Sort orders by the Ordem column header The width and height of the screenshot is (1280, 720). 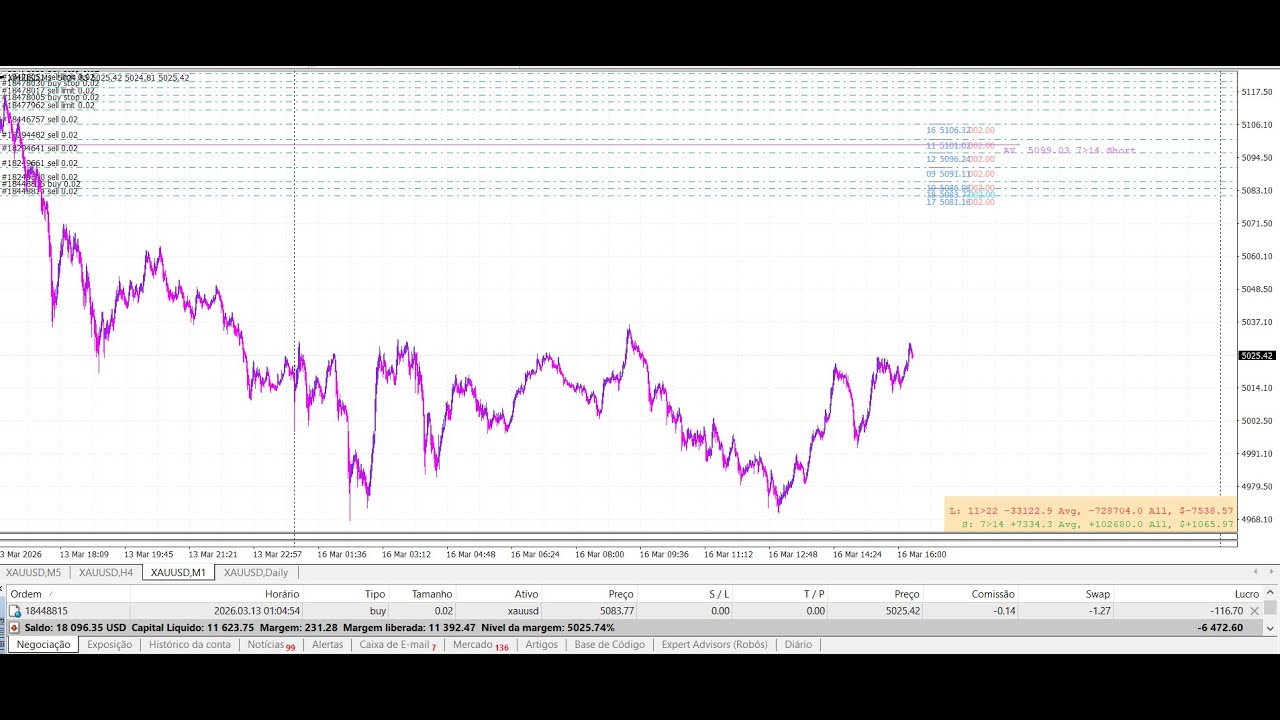pos(26,594)
